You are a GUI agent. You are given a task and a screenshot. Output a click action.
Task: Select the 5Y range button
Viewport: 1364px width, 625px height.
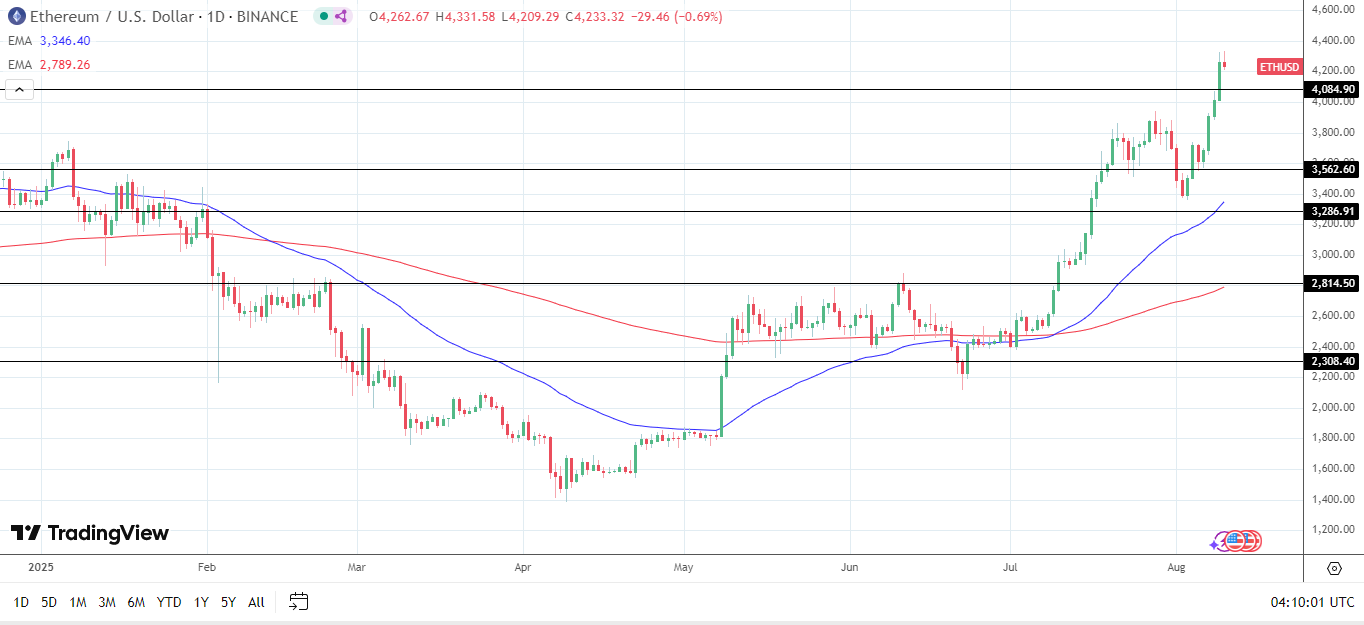click(227, 602)
